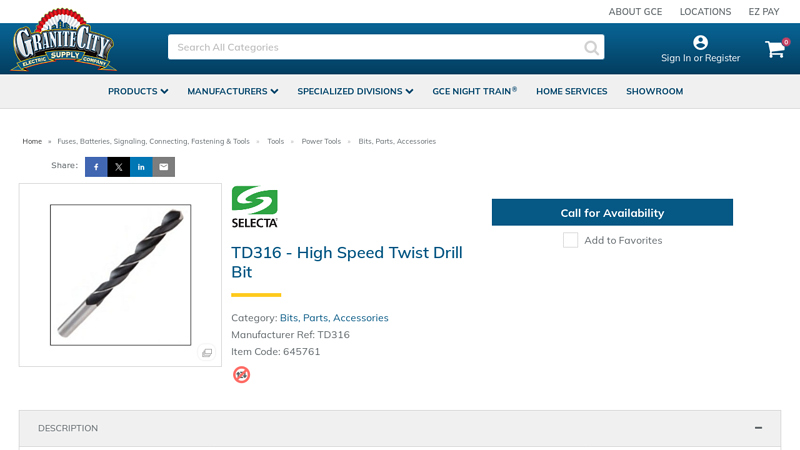
Task: Go to Home breadcrumb
Action: (x=32, y=141)
